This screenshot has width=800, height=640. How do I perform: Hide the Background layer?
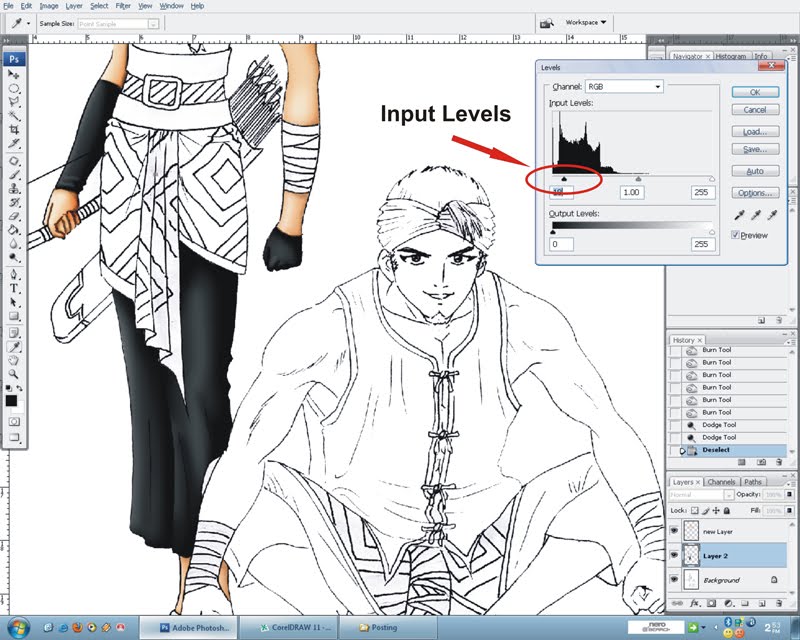tap(675, 579)
